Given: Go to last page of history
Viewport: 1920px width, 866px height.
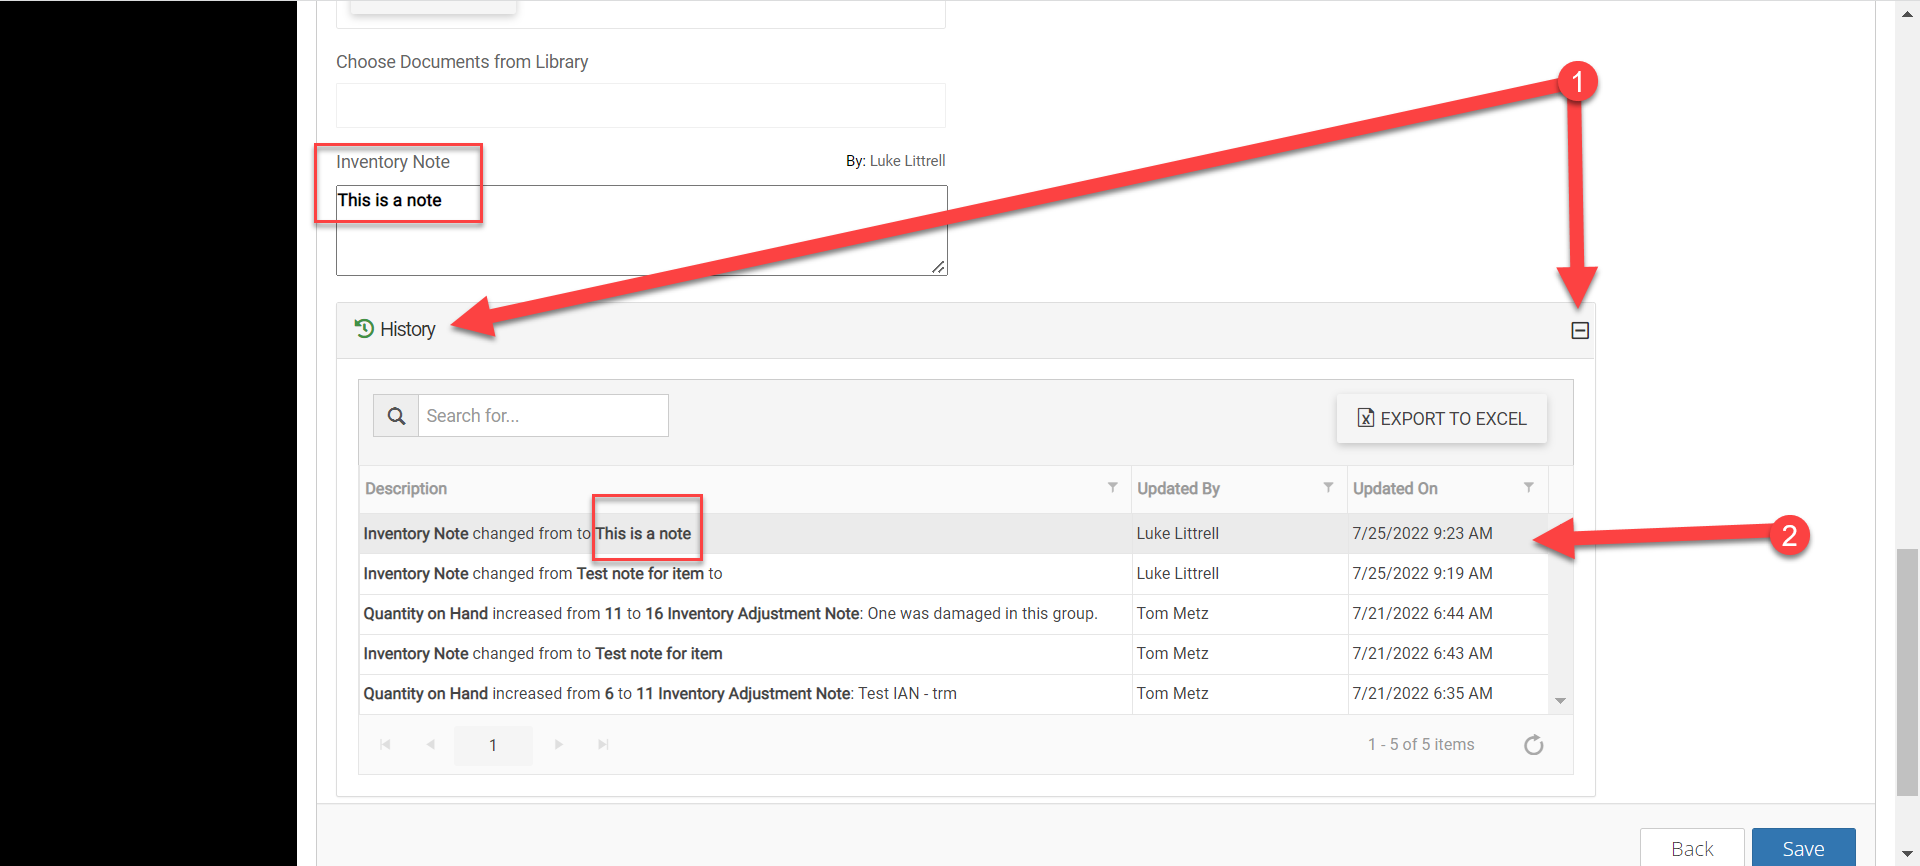Looking at the screenshot, I should tap(603, 745).
